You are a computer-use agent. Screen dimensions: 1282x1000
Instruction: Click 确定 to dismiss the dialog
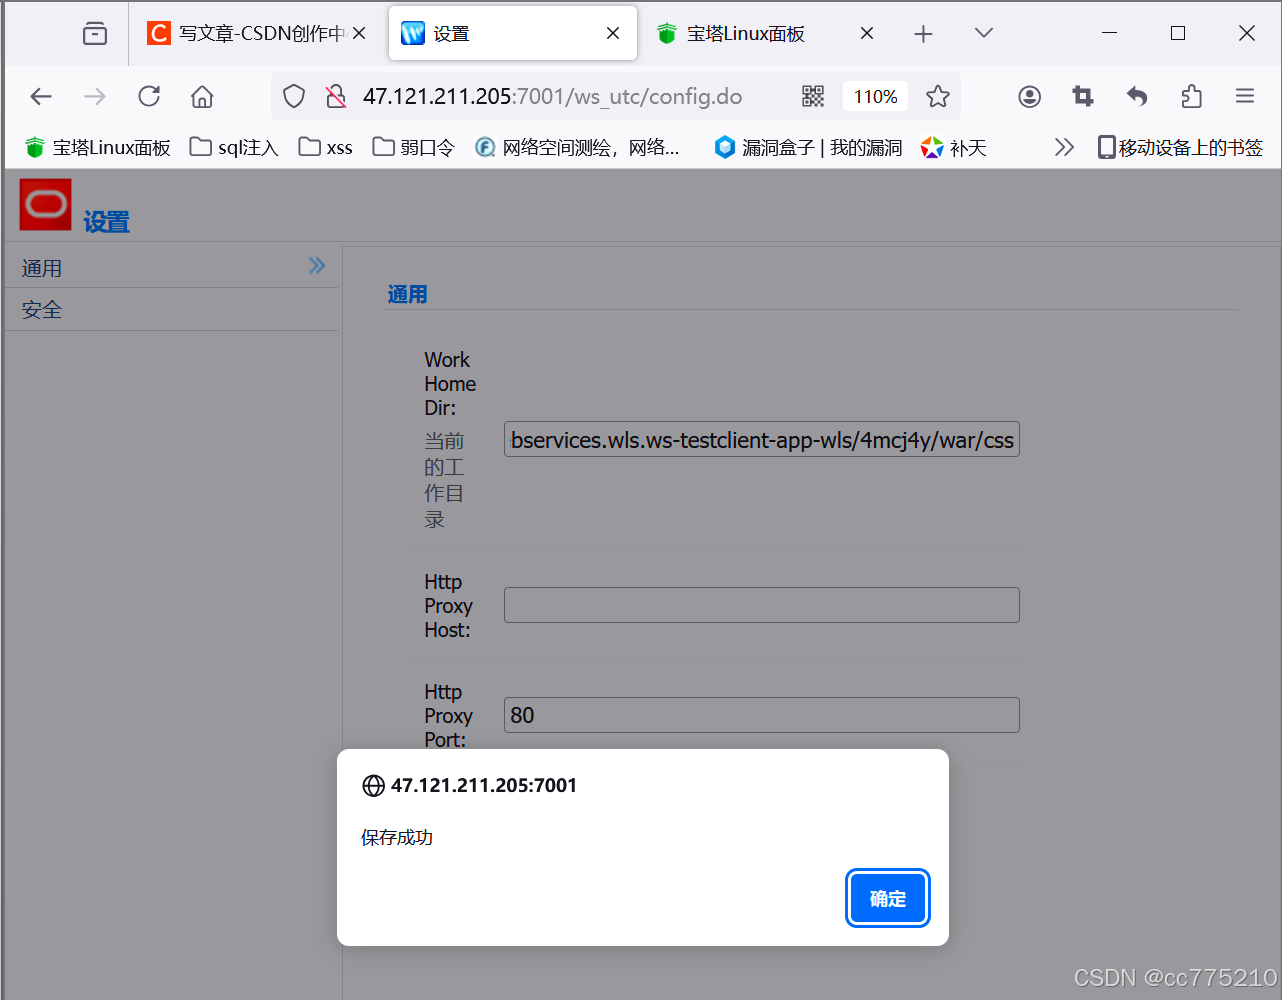coord(888,898)
